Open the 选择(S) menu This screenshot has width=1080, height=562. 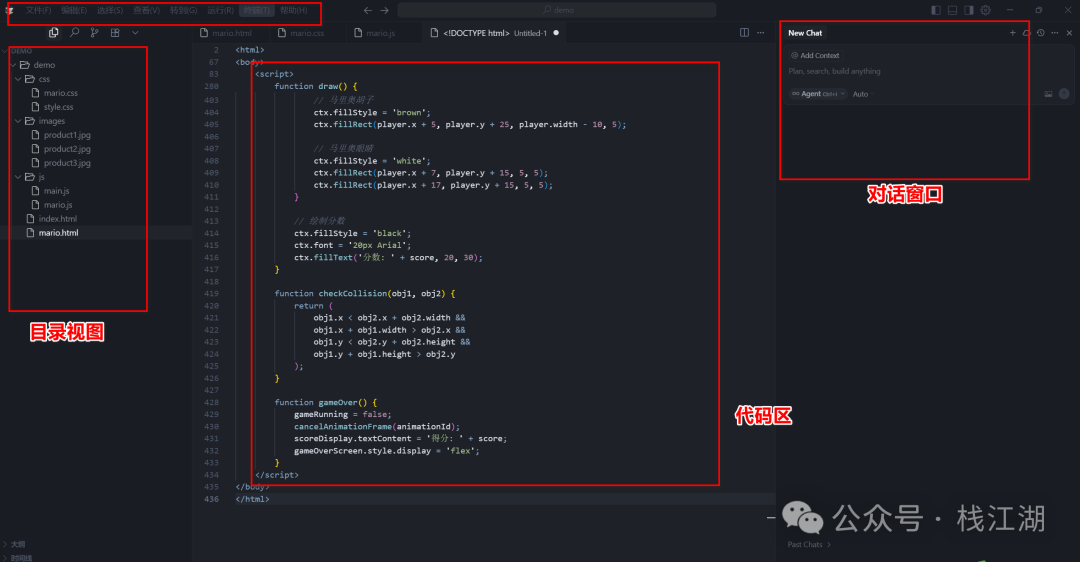tap(110, 10)
